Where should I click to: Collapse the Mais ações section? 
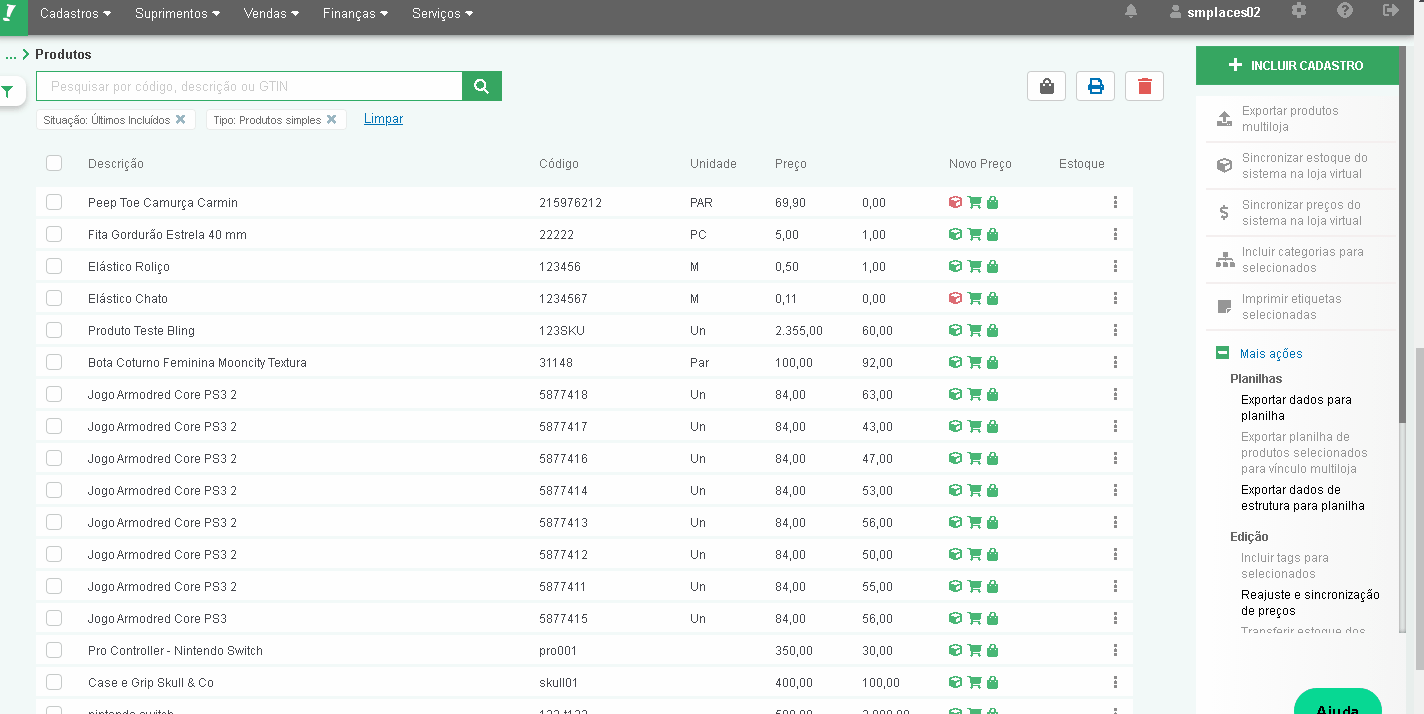click(x=1222, y=353)
